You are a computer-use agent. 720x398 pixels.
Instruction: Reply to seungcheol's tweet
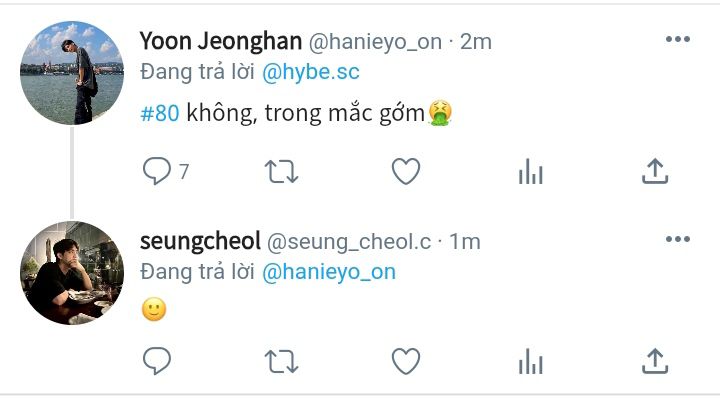157,361
